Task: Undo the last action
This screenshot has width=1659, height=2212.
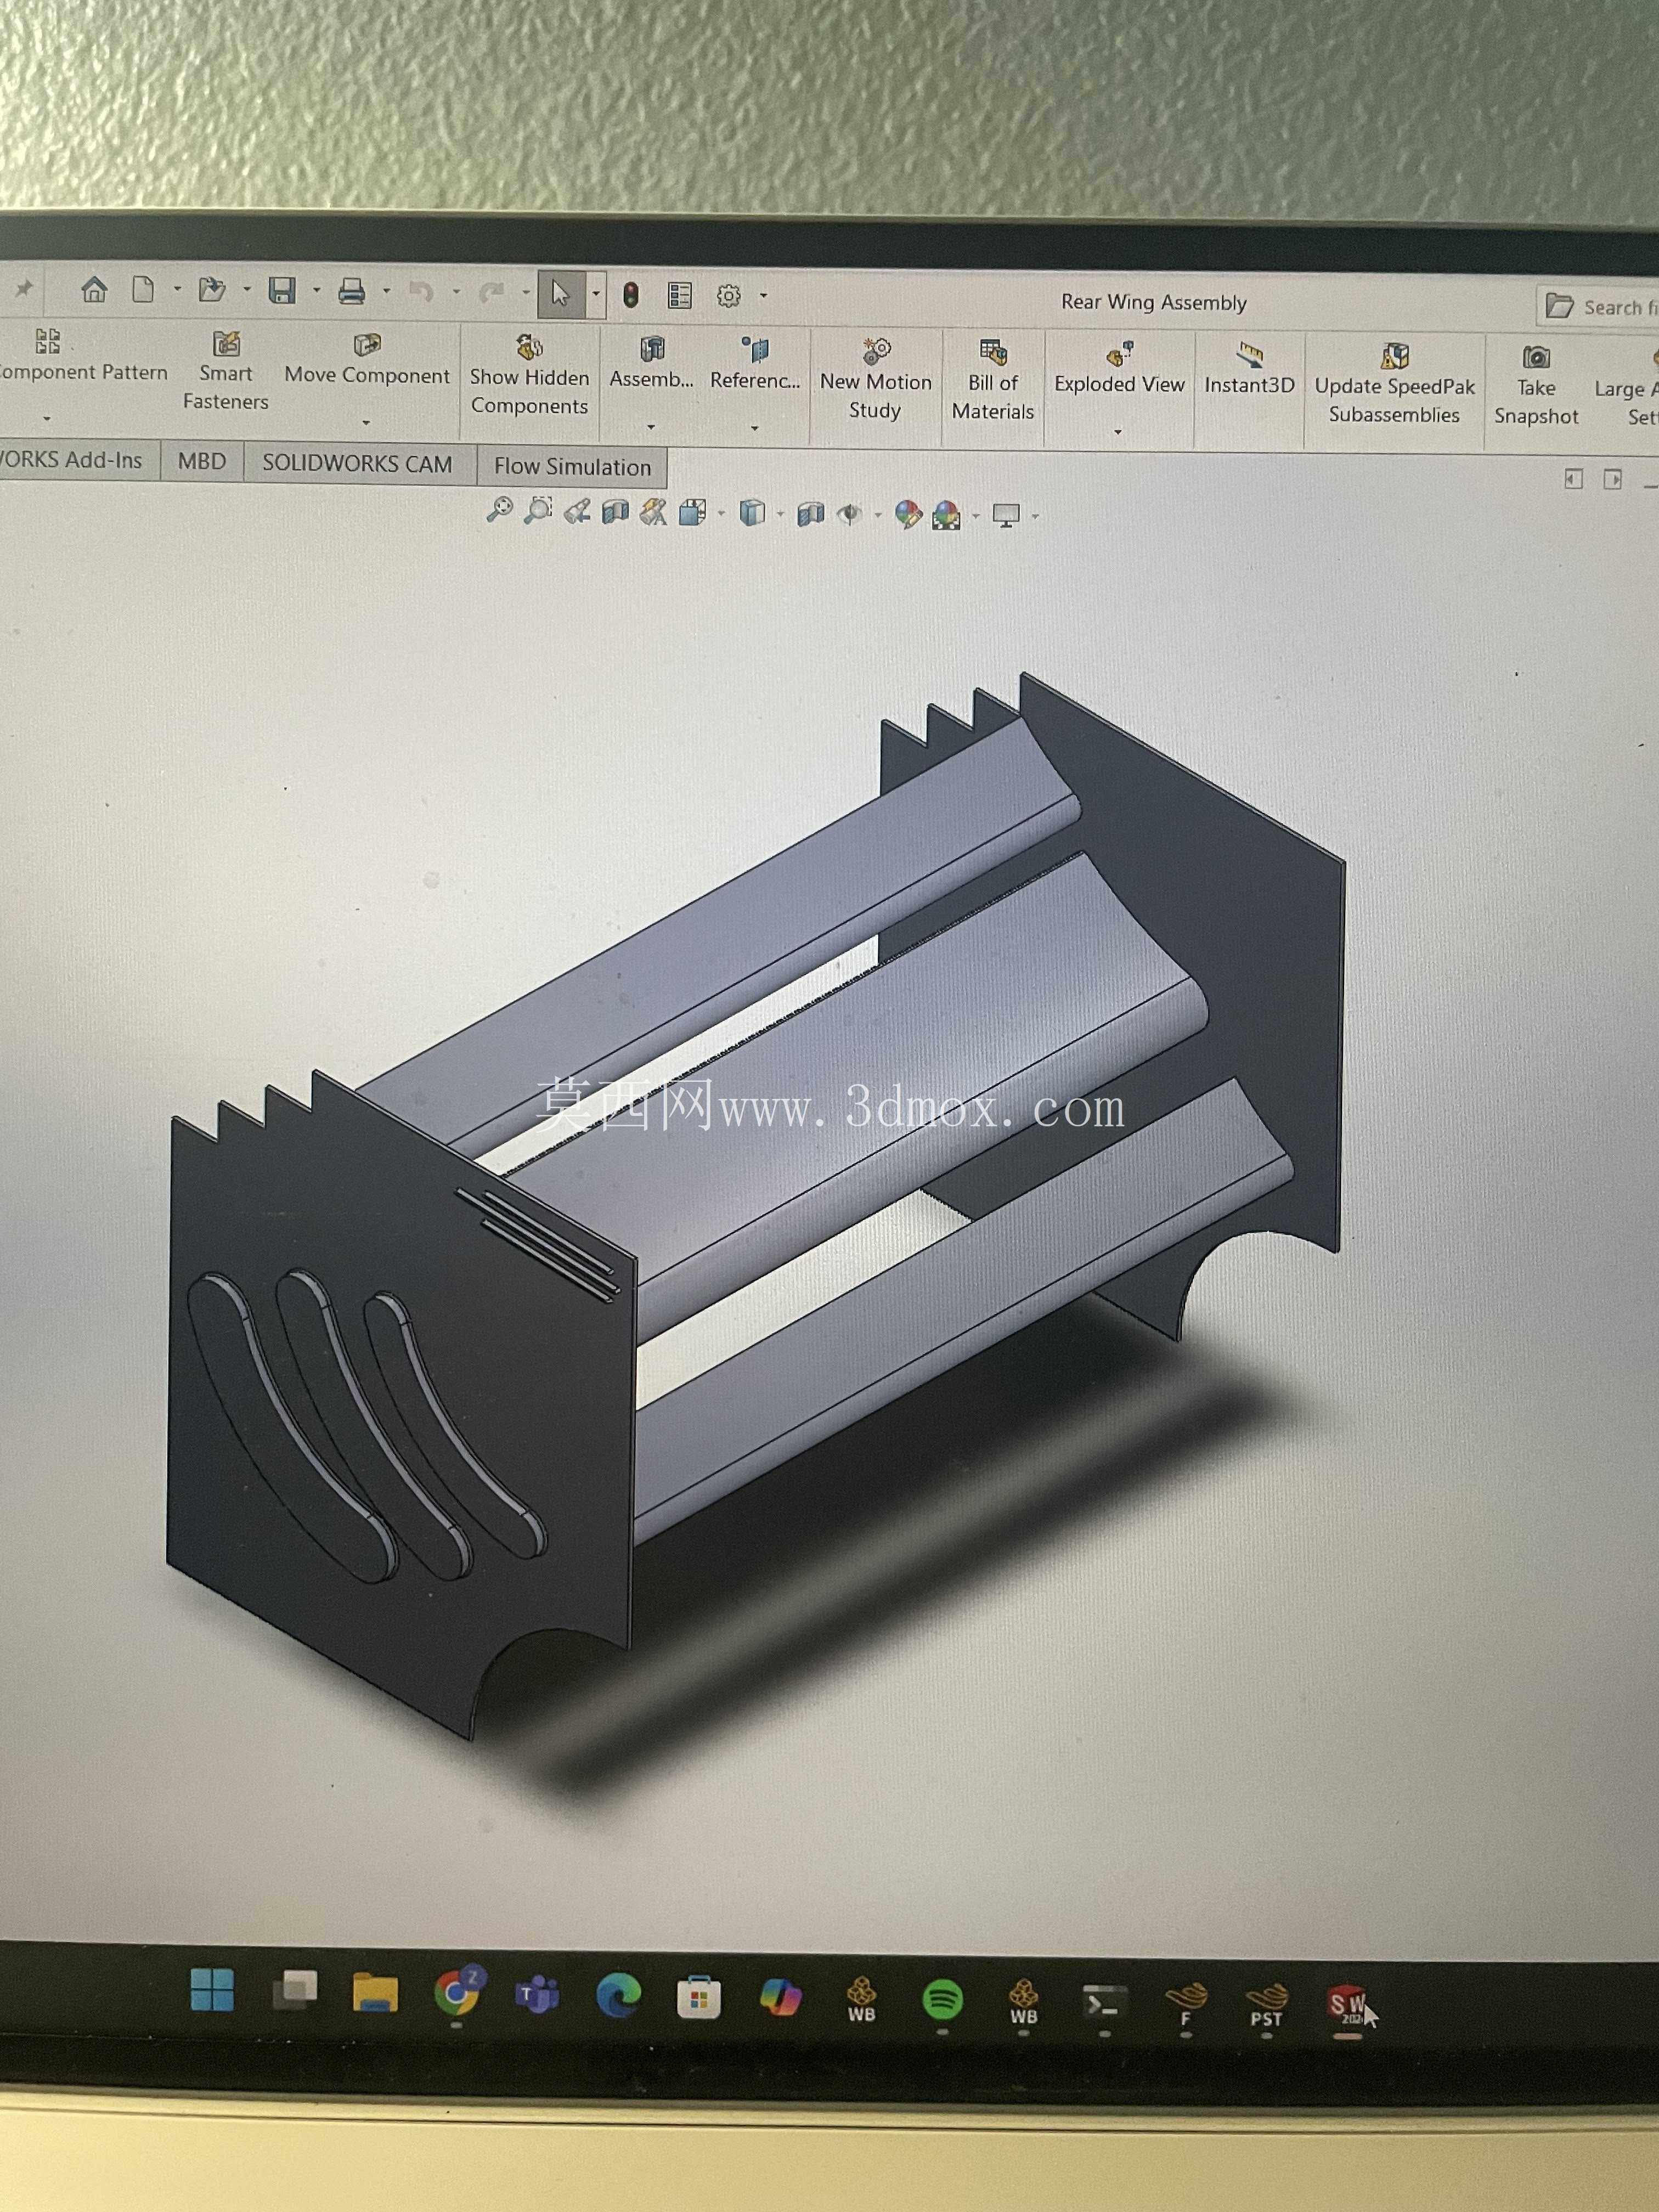Action: tap(421, 292)
